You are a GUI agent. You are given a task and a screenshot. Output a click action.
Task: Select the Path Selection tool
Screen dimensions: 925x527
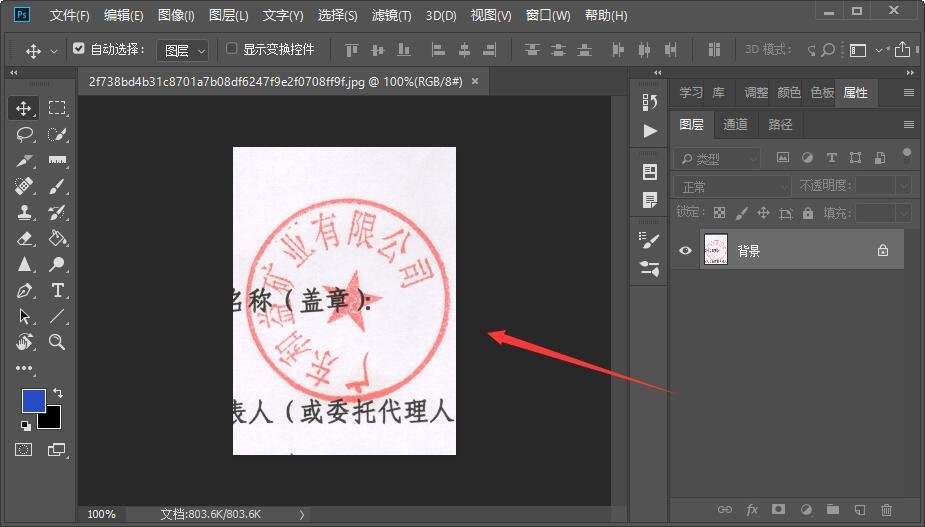point(24,316)
